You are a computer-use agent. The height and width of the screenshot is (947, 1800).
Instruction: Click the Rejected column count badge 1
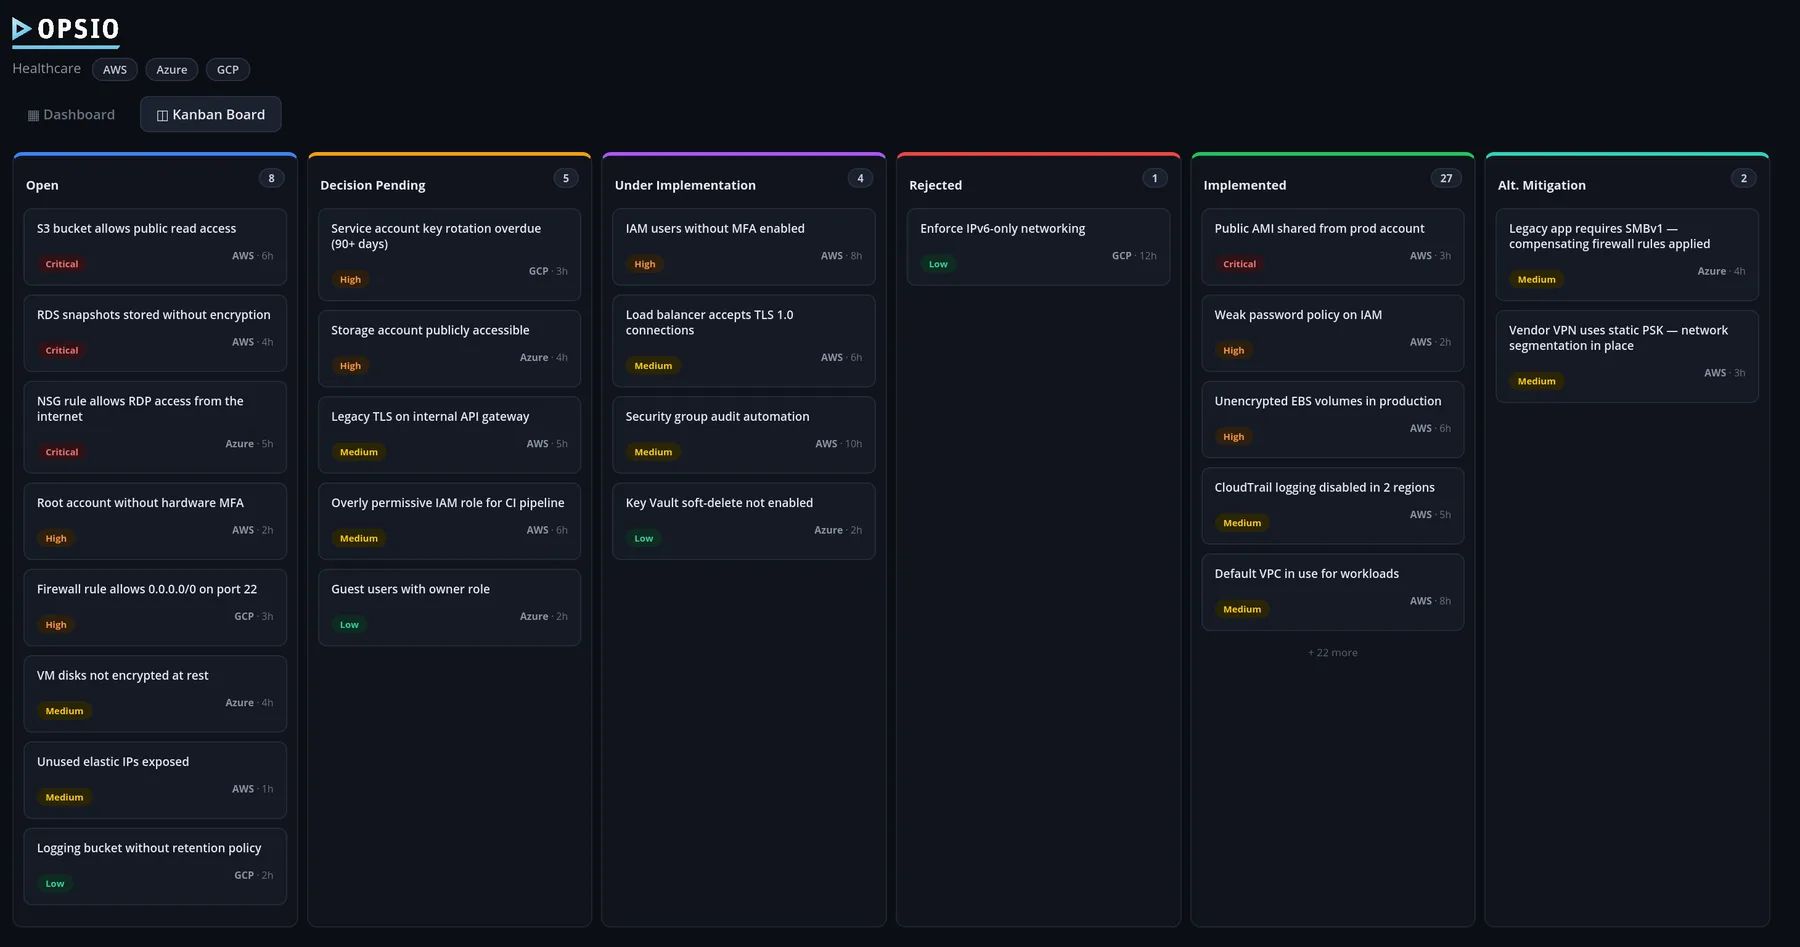1155,179
